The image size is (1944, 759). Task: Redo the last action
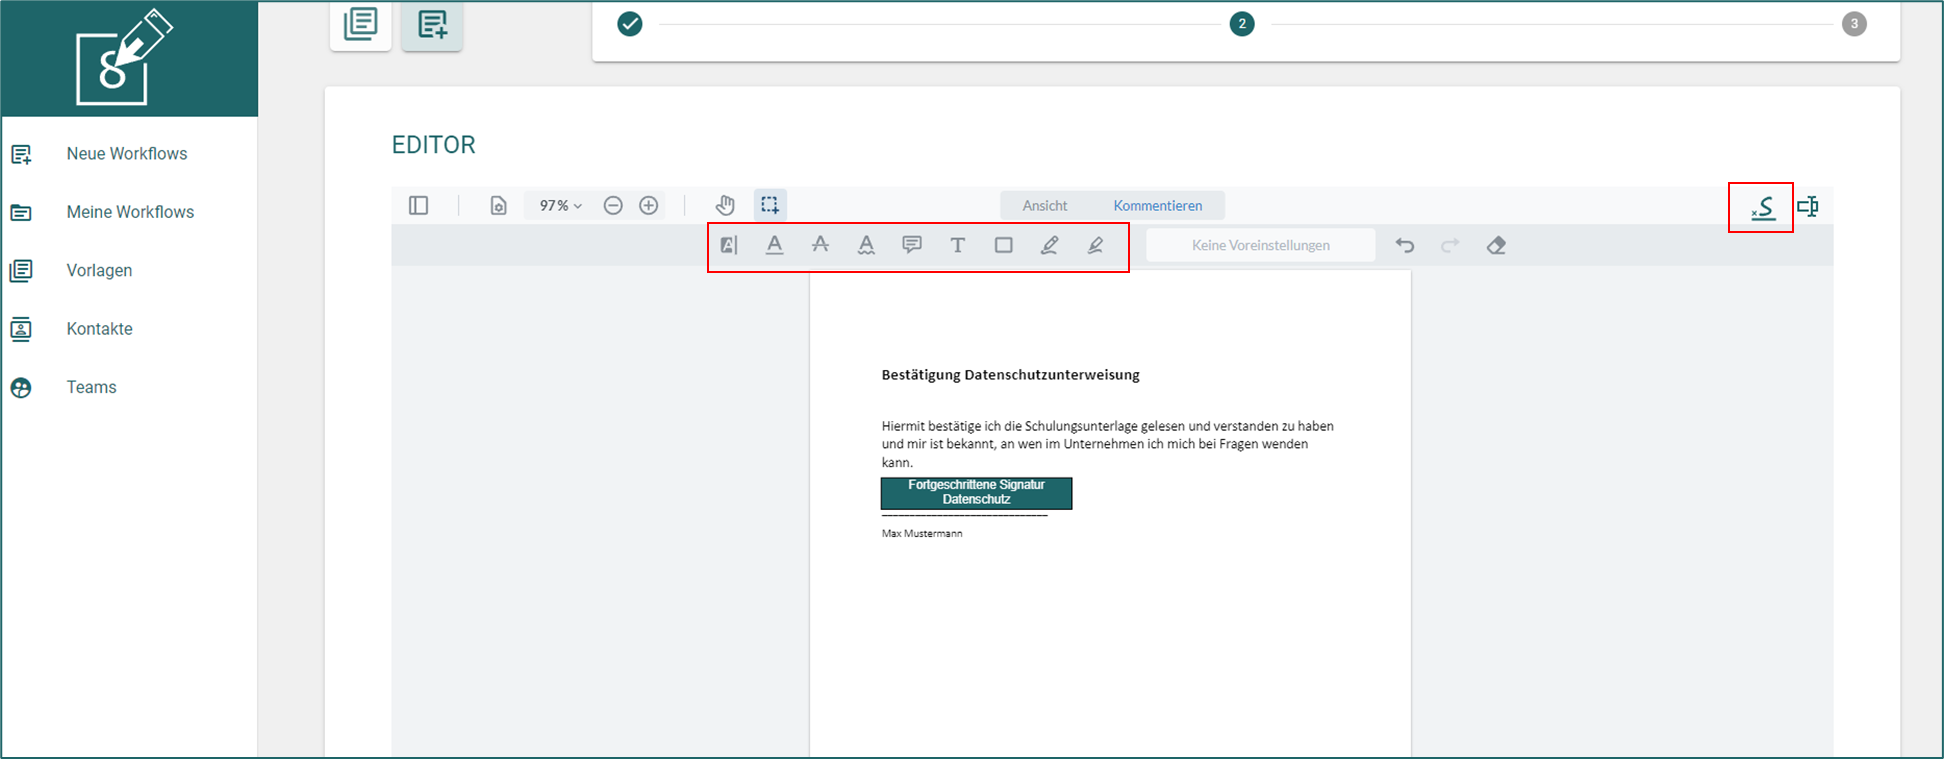[1450, 245]
